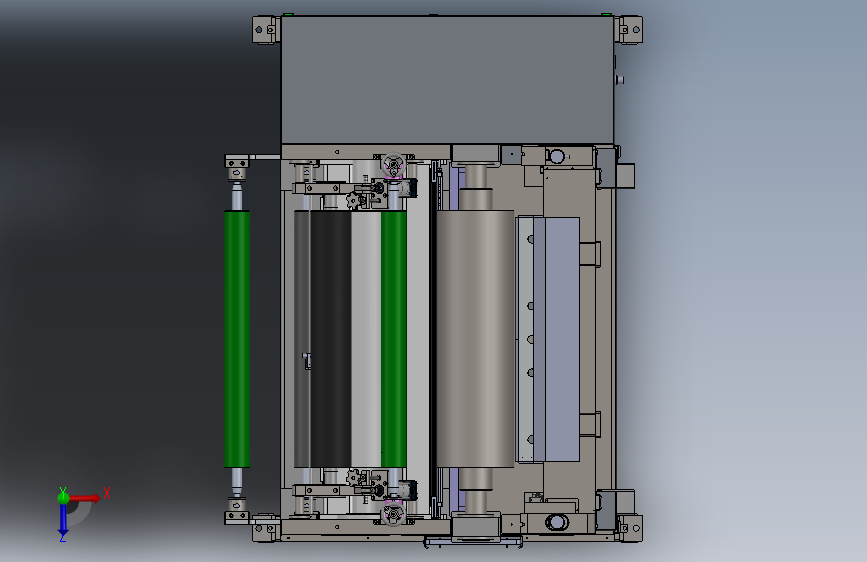Select the top-right corner mounting bracket
Screen dimensions: 867x562
(x=629, y=29)
